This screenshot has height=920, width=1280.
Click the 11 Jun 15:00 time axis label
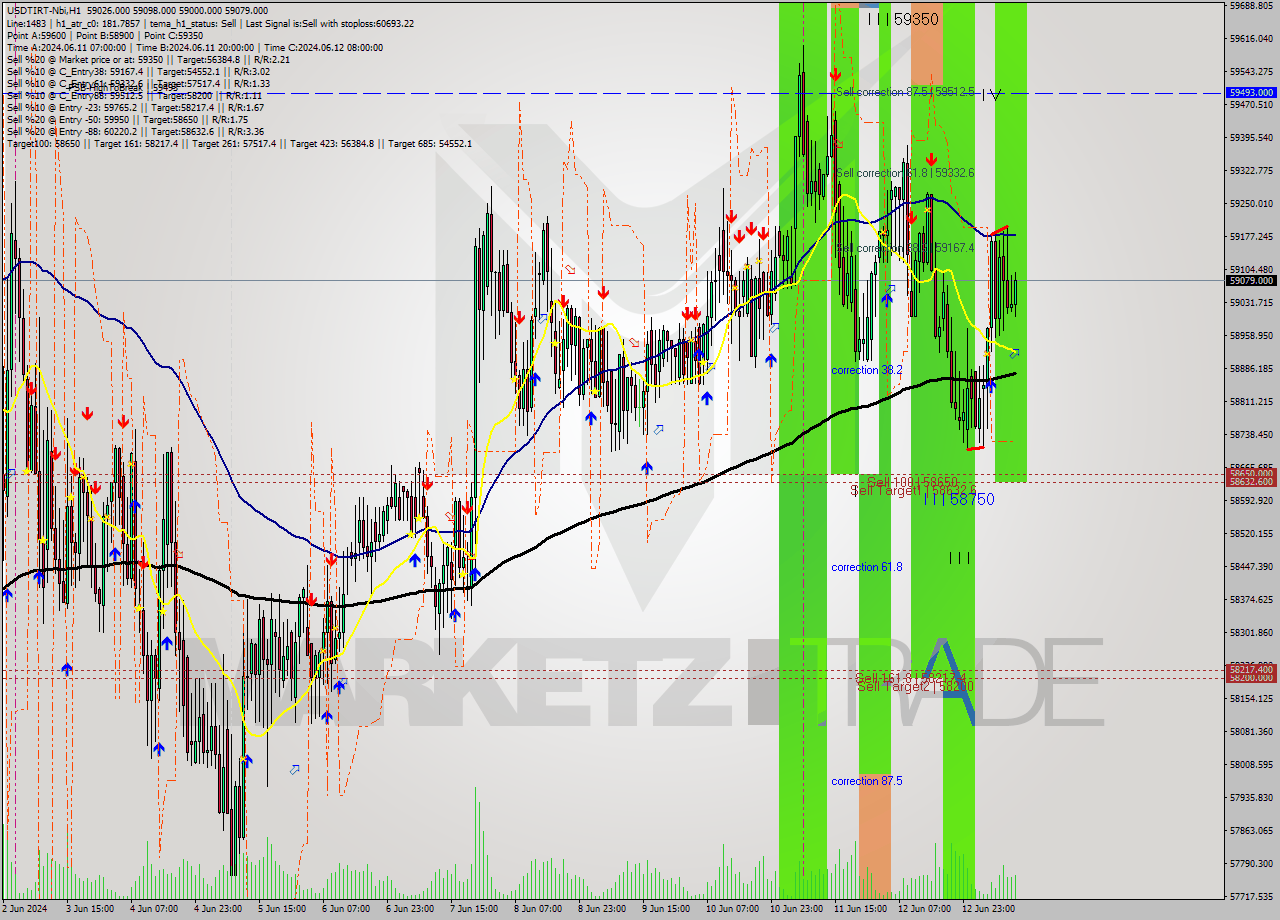click(859, 909)
